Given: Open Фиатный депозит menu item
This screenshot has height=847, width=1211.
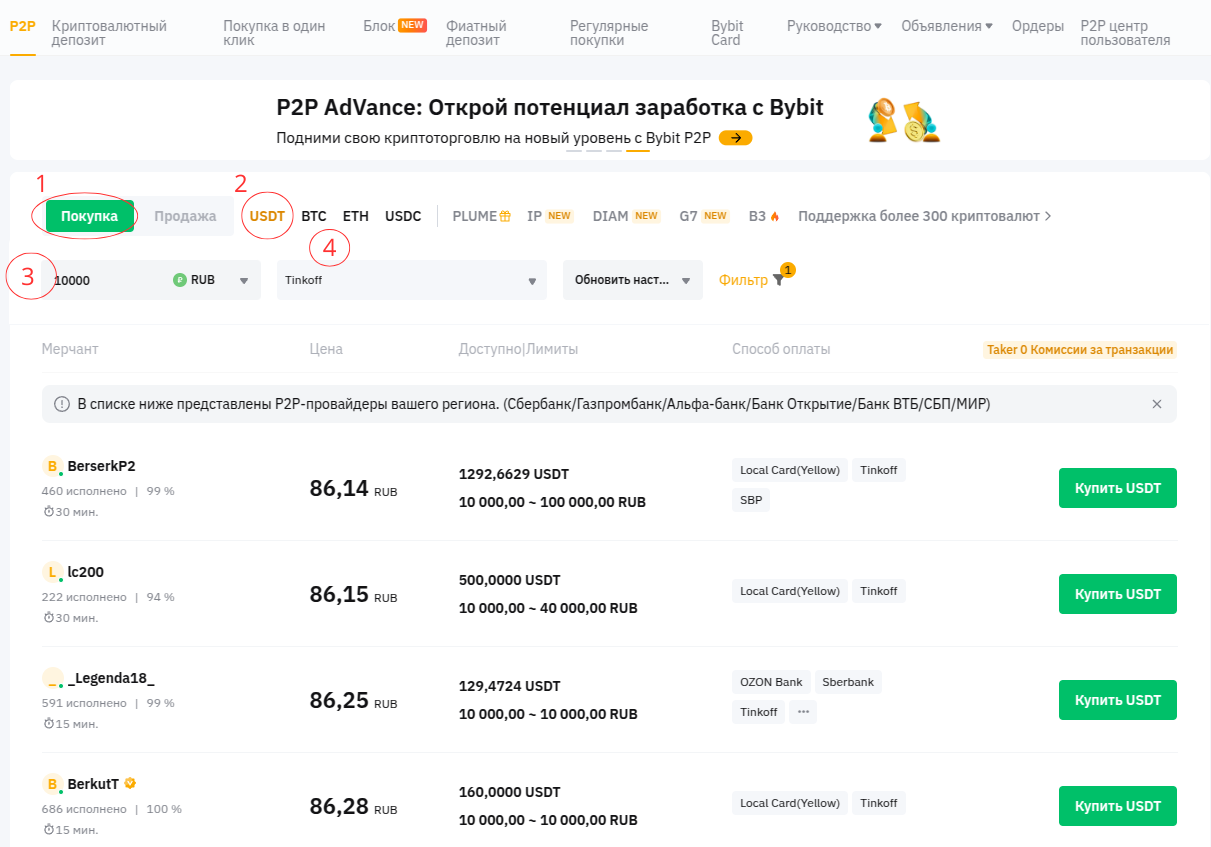Looking at the screenshot, I should click(476, 33).
